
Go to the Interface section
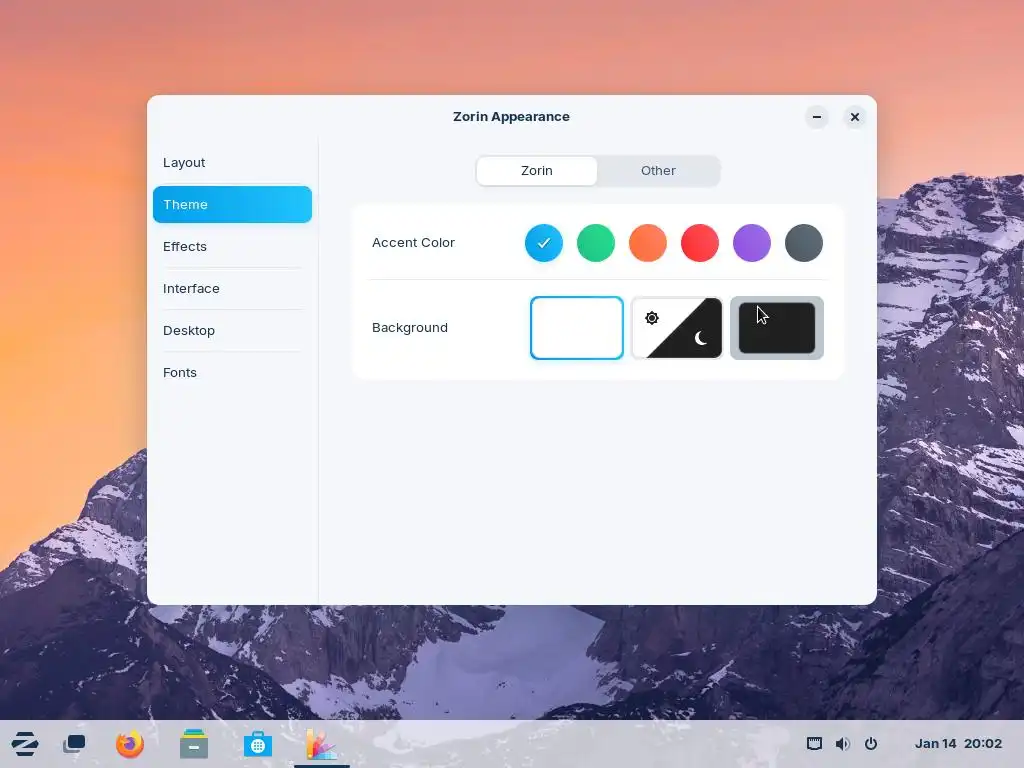(x=232, y=289)
